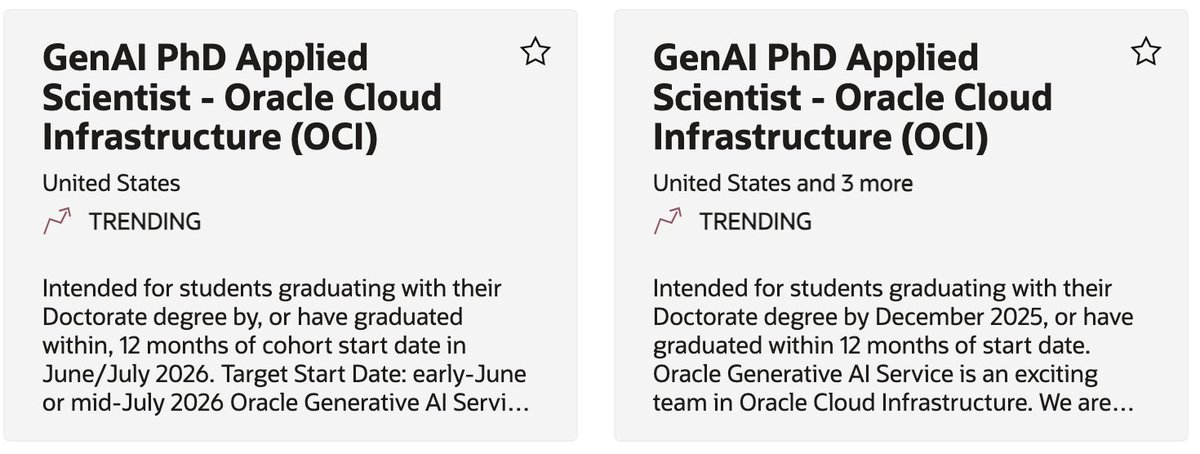The image size is (1200, 454).
Task: Click trending arrow icon on second job card
Action: (667, 221)
